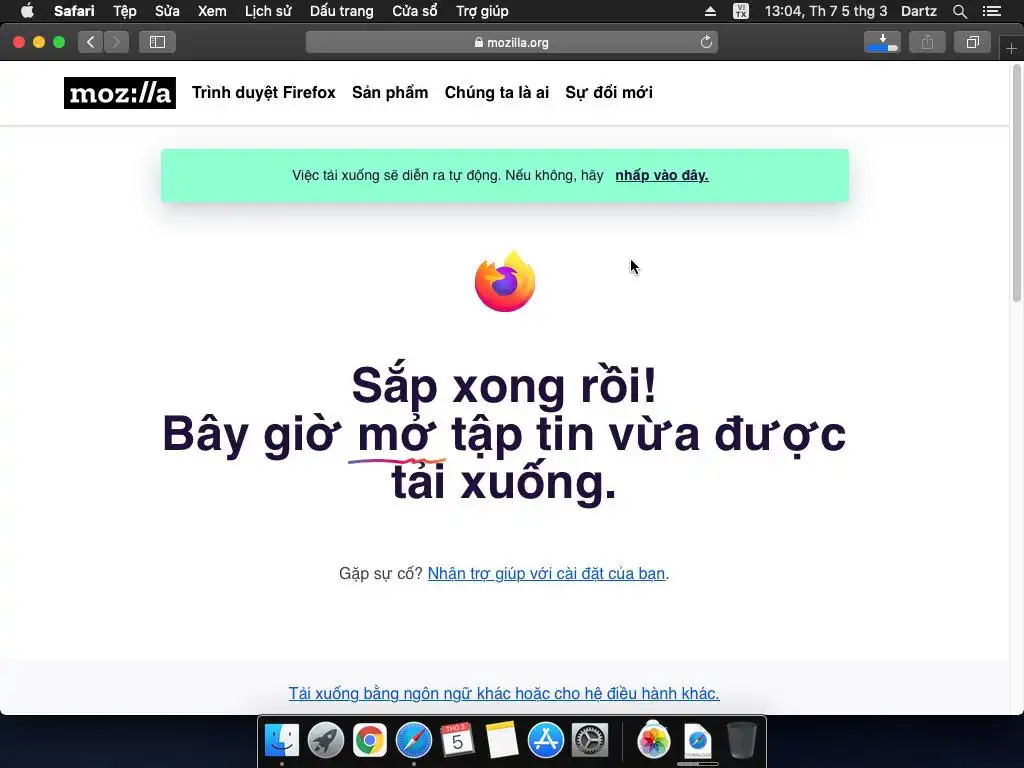Viewport: 1024px width, 768px height.
Task: Open the Apple menu
Action: coord(27,11)
